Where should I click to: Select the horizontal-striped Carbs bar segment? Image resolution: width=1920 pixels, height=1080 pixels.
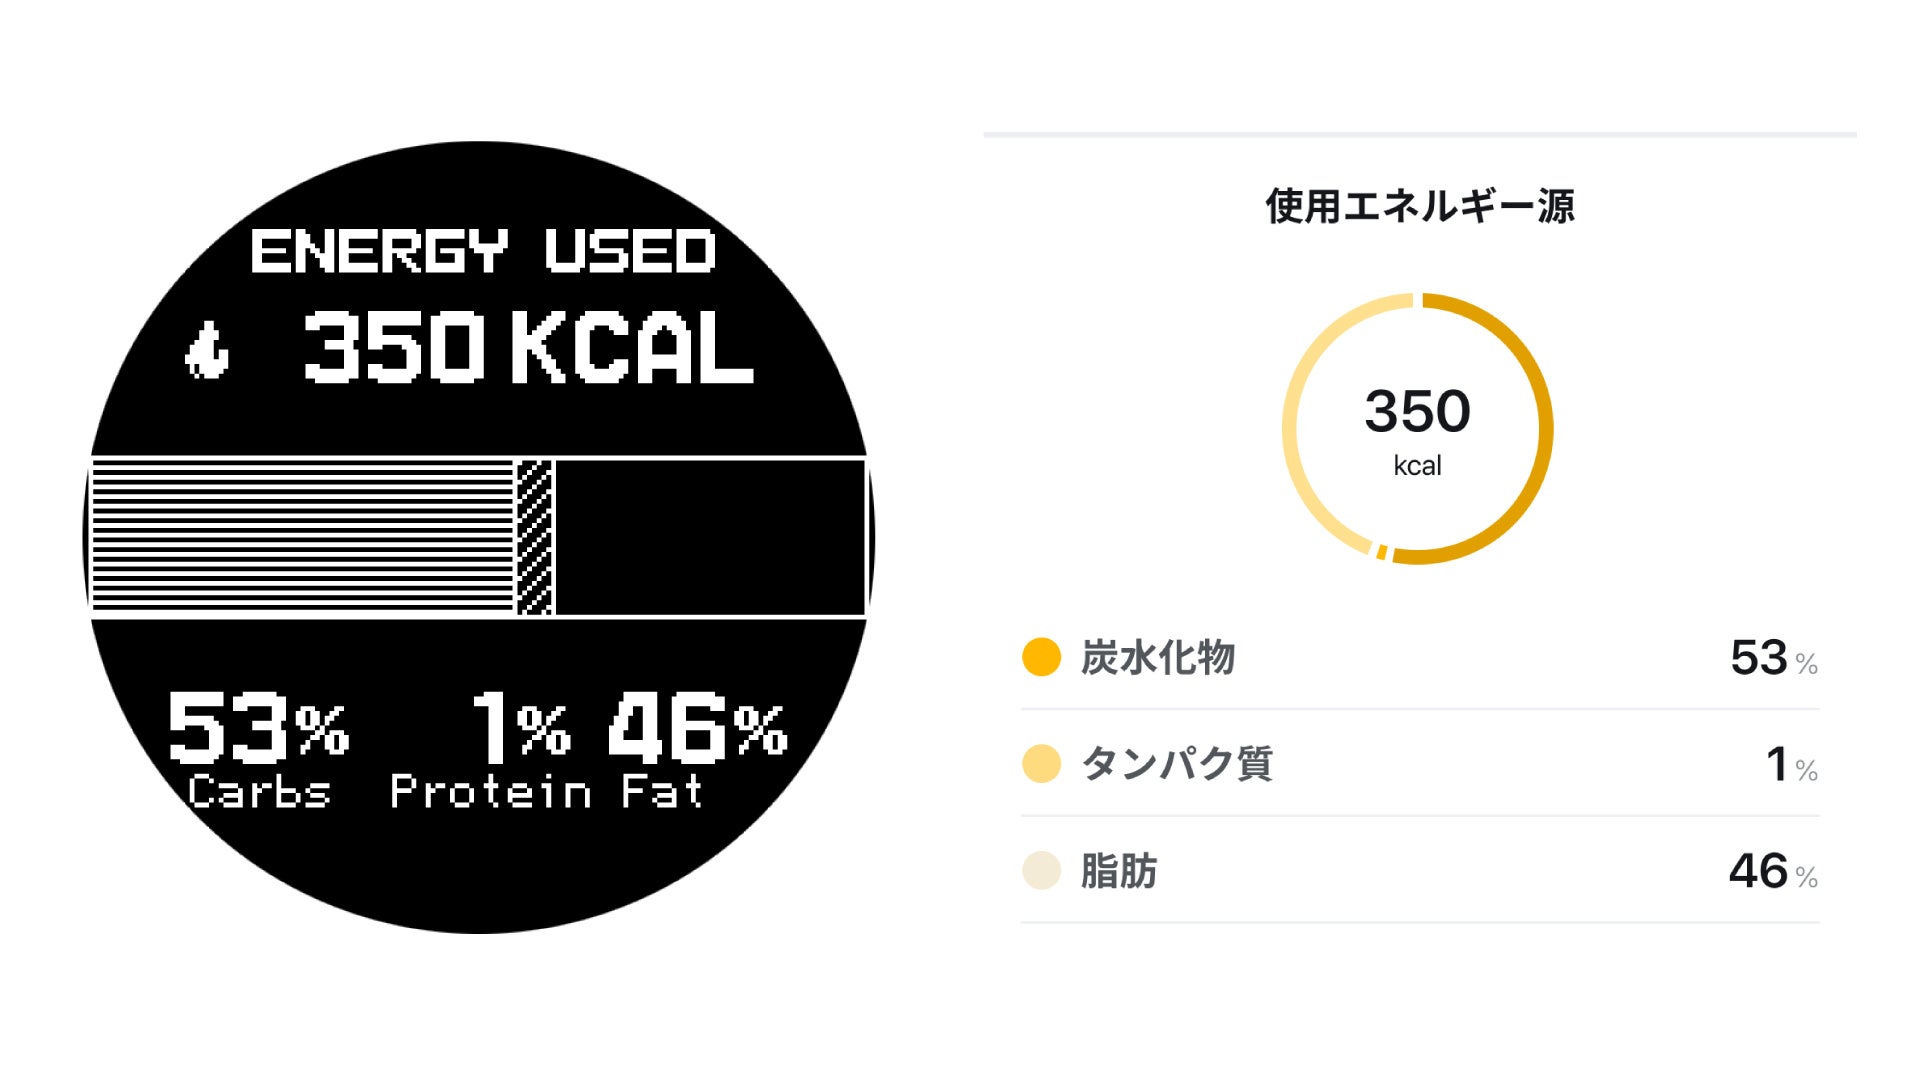pos(302,537)
